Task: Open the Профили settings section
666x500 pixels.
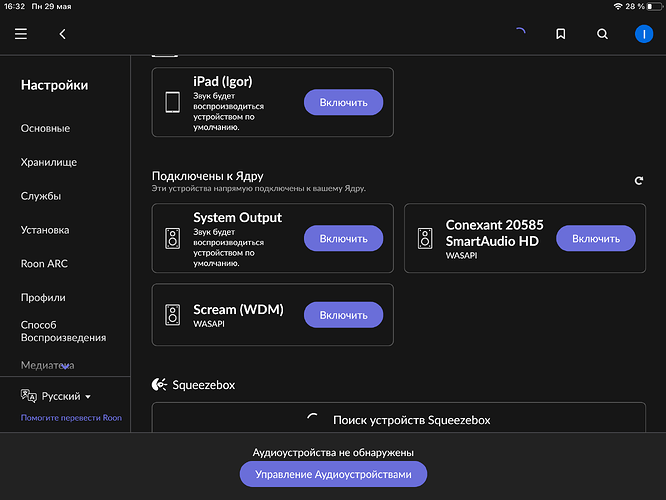Action: (x=43, y=298)
